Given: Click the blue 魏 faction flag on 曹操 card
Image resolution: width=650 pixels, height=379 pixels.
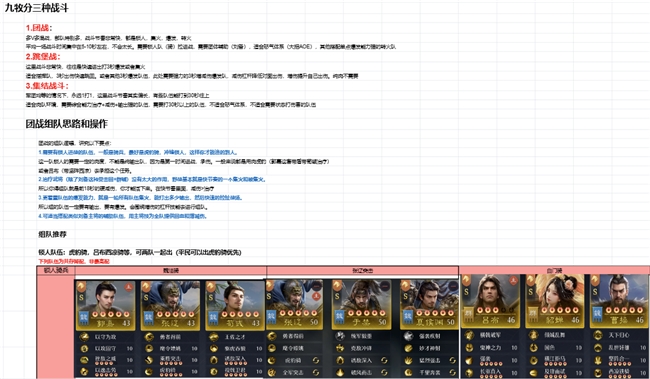Looking at the screenshot, I should coord(598,314).
